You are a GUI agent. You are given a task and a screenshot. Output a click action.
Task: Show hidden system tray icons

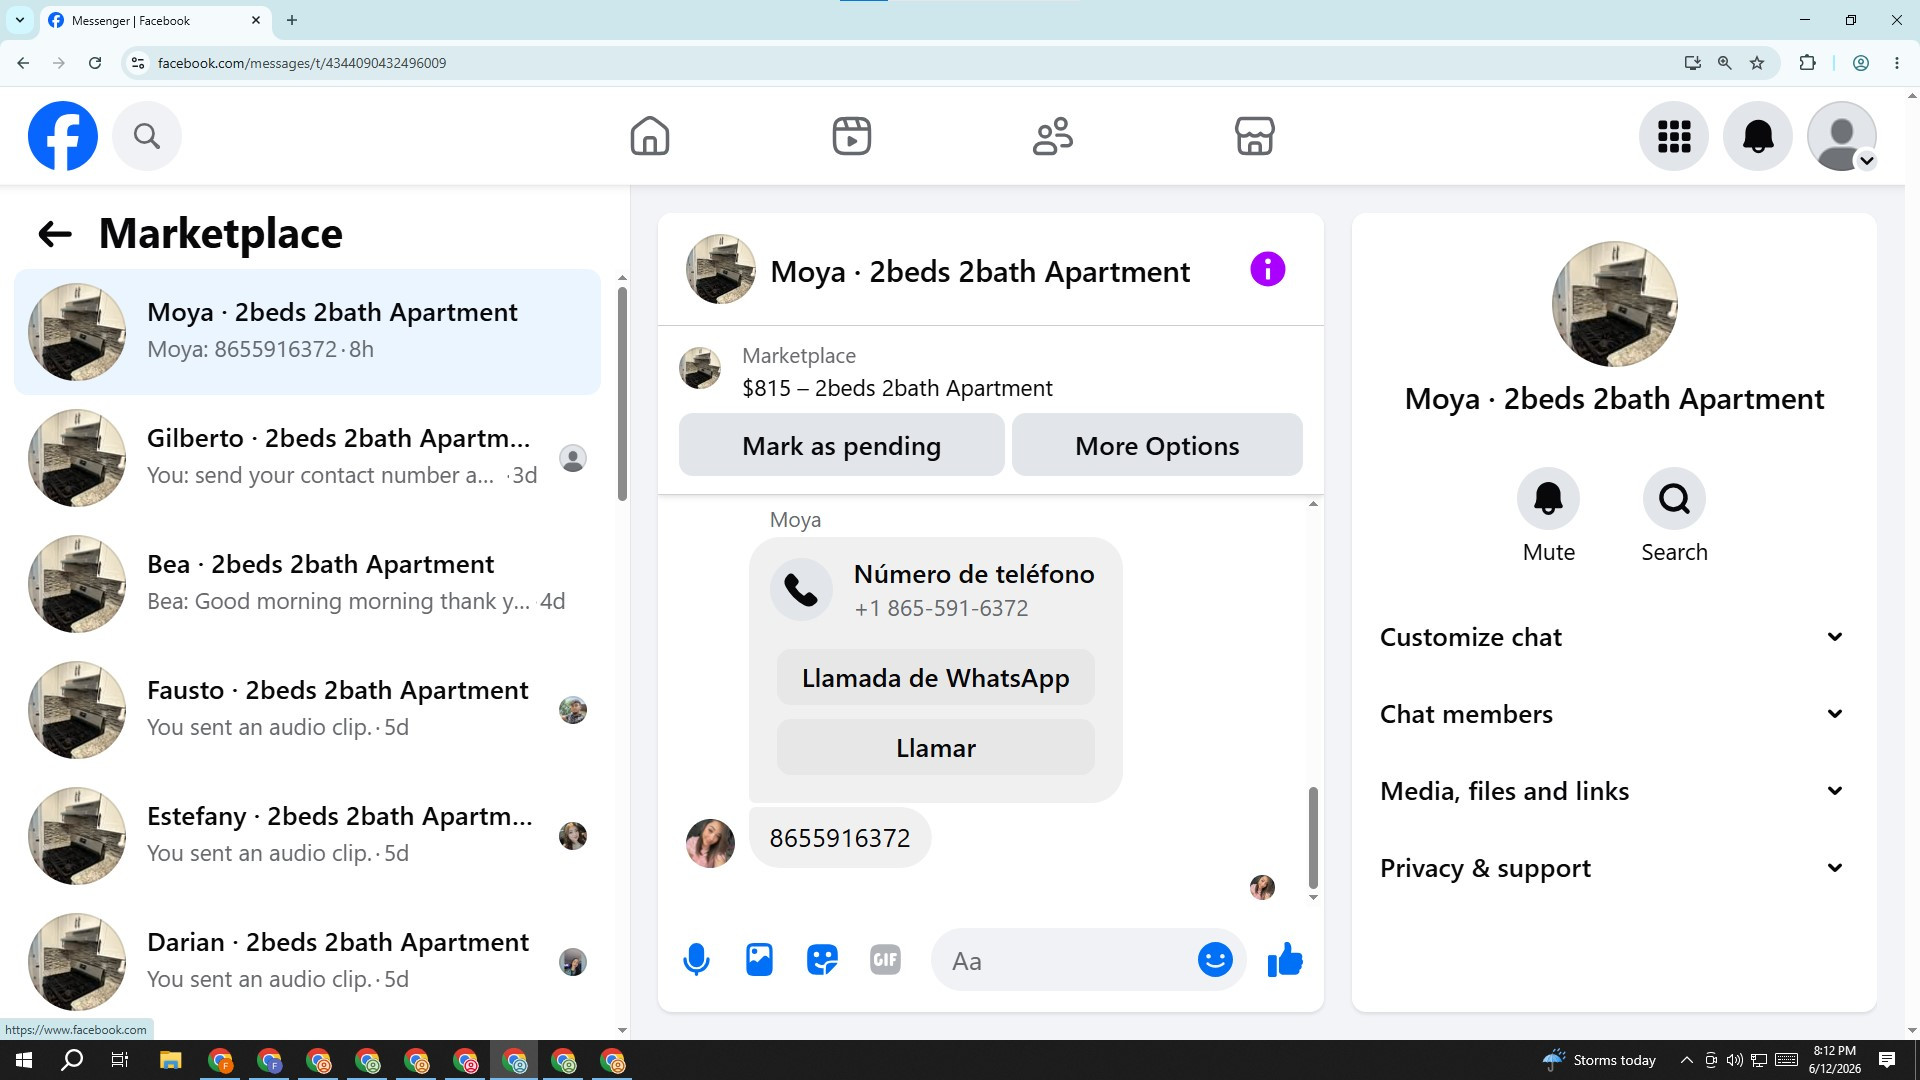tap(1686, 1060)
